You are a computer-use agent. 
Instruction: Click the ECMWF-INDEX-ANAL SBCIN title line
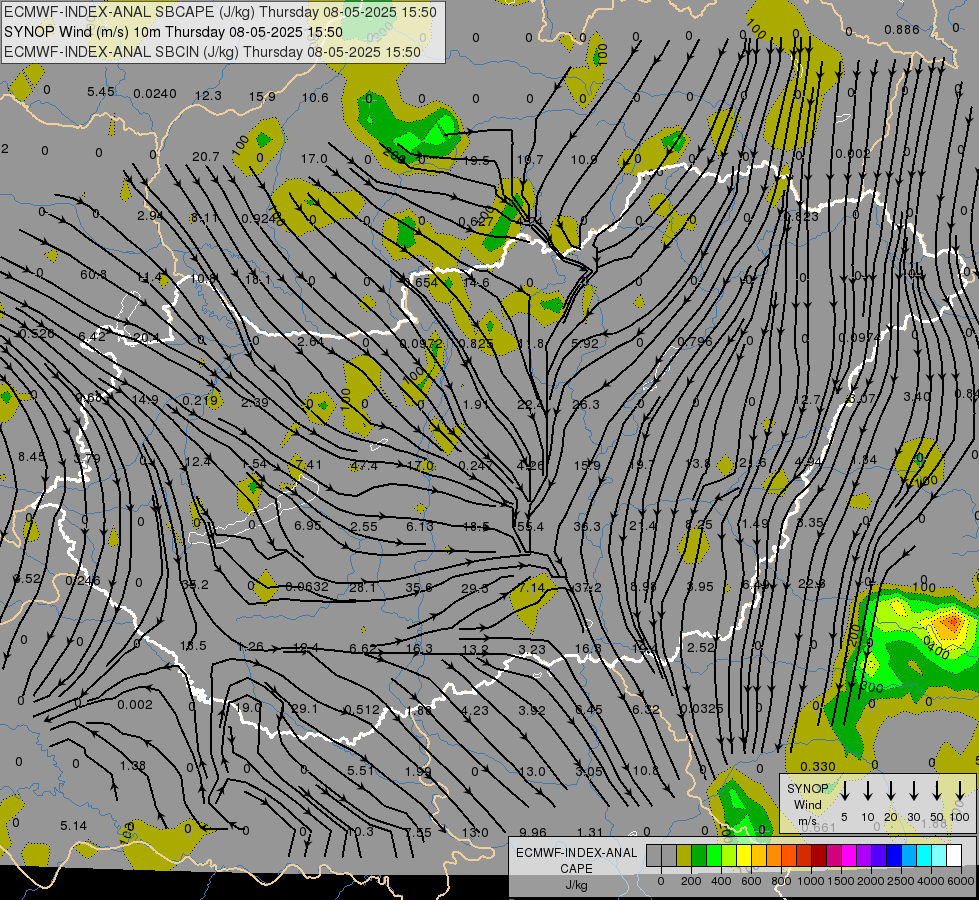[x=212, y=52]
